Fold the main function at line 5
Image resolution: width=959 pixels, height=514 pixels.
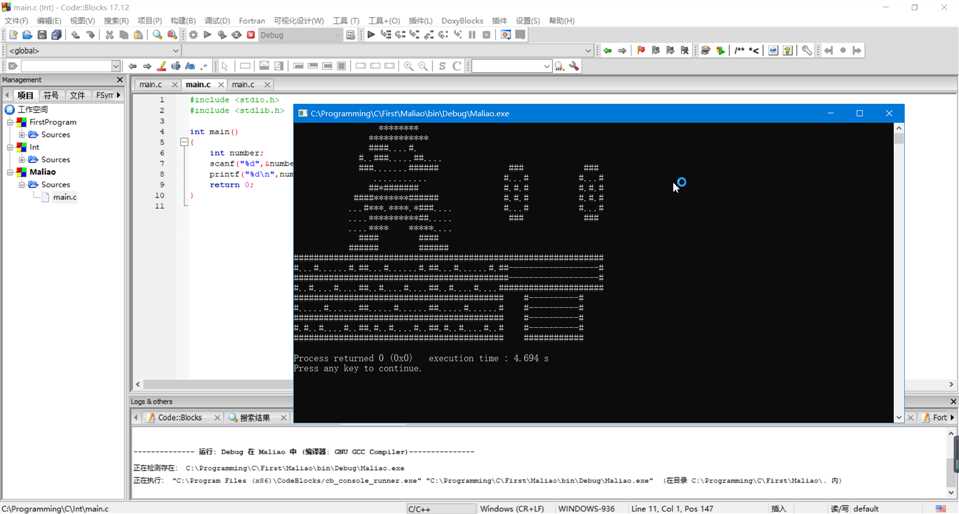coord(183,142)
